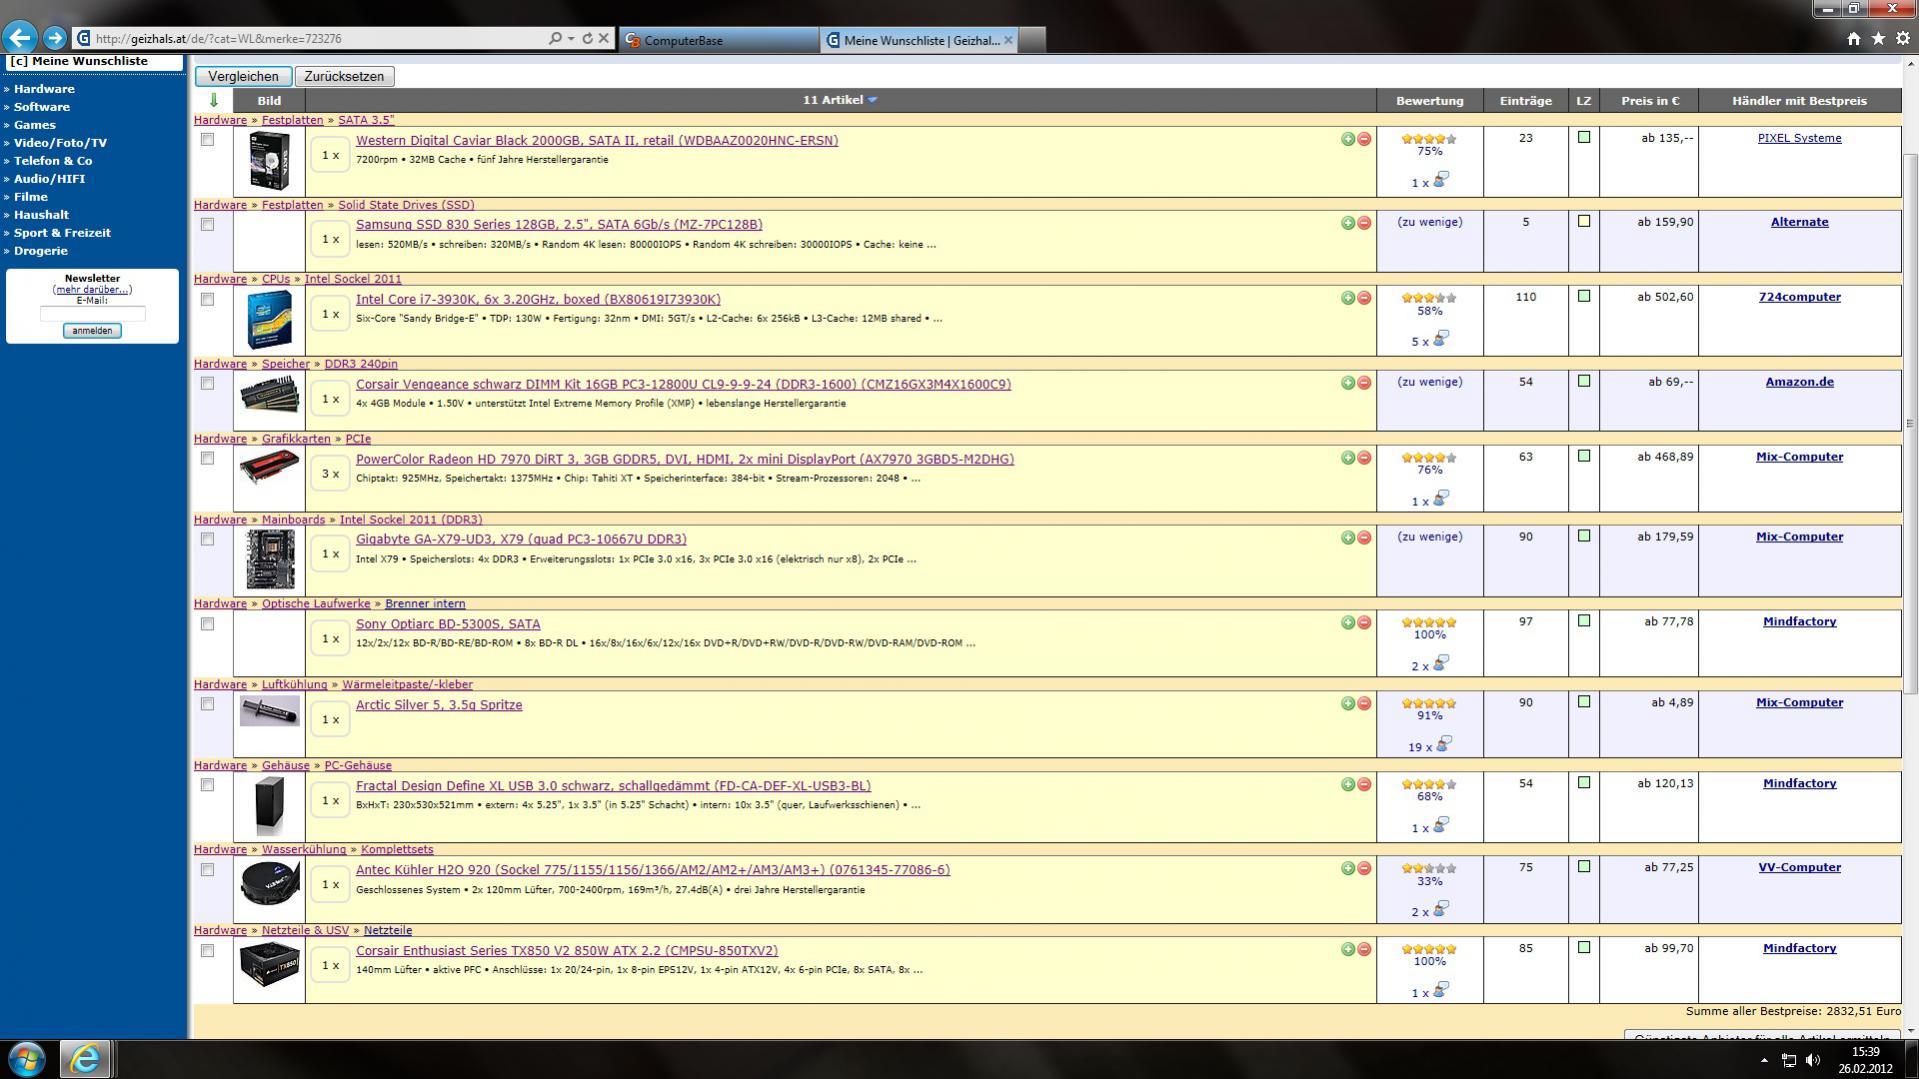The height and width of the screenshot is (1079, 1919).
Task: Click the newsletter E-Mail input field
Action: [x=92, y=313]
